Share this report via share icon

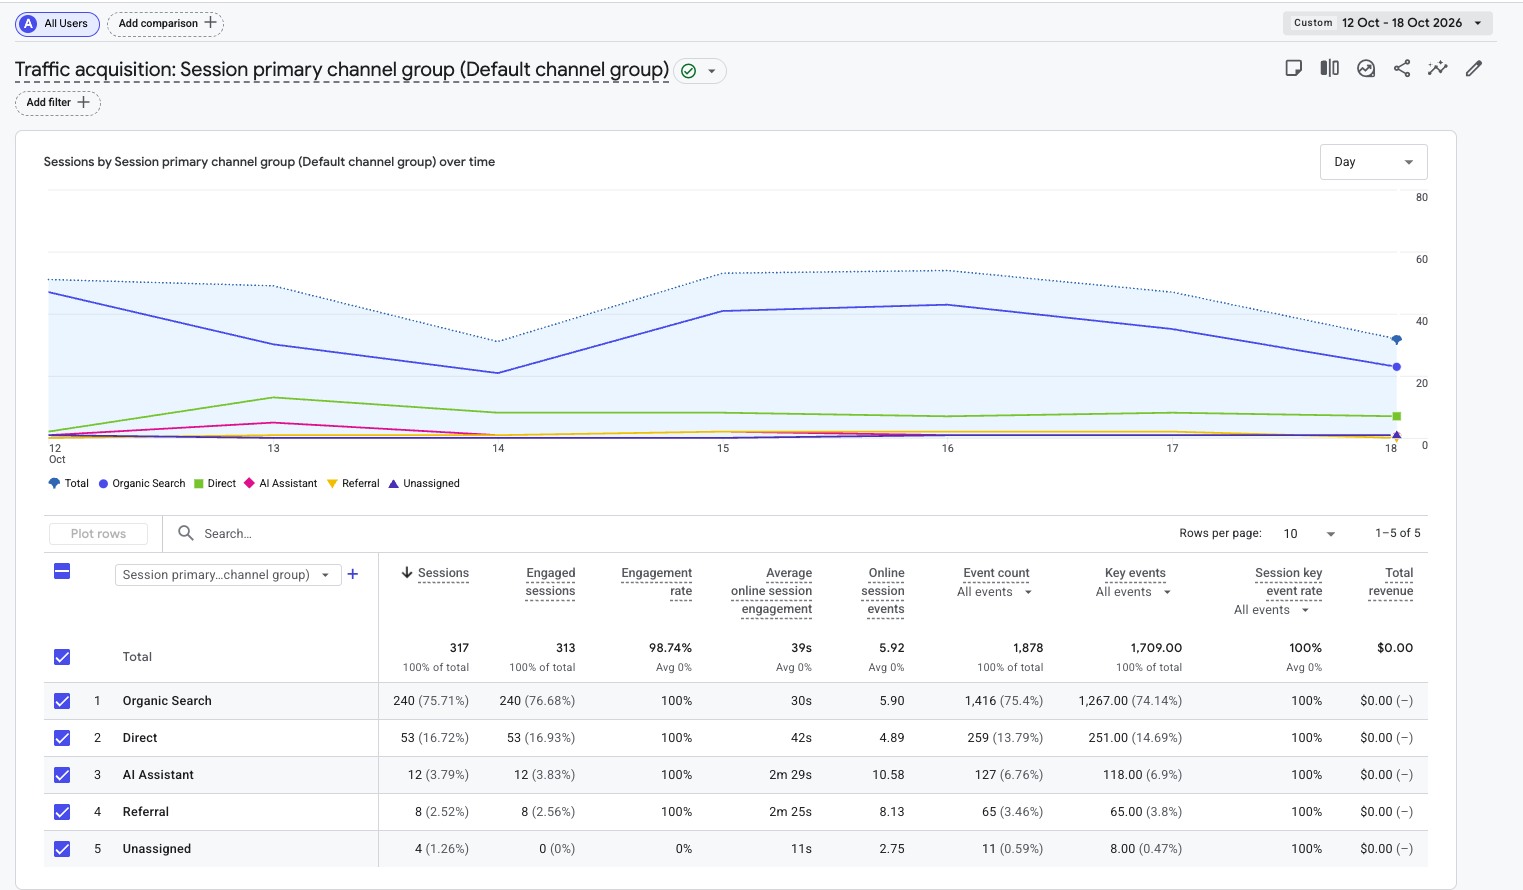(1402, 69)
